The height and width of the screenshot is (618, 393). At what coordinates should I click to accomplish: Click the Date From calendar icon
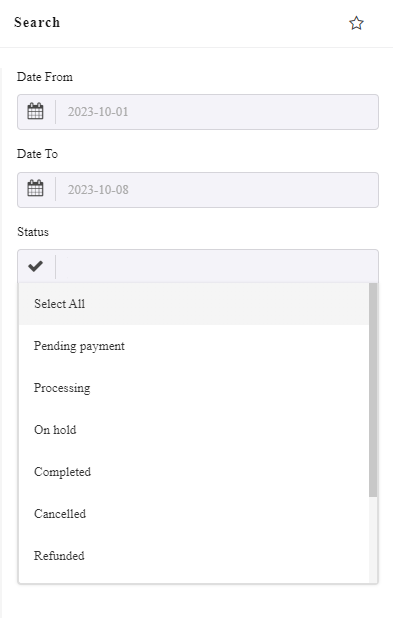[x=35, y=111]
